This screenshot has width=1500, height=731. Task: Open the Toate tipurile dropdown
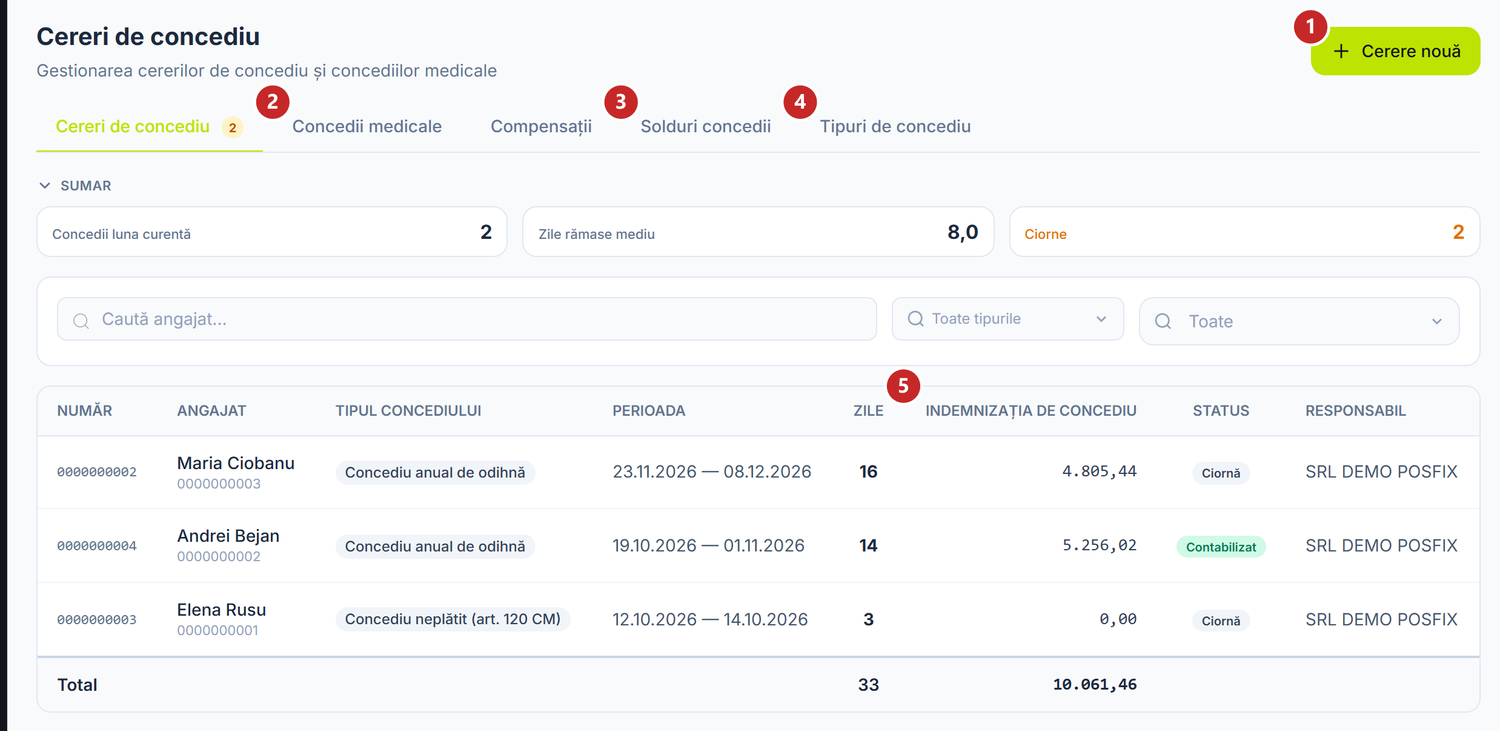click(x=1008, y=319)
